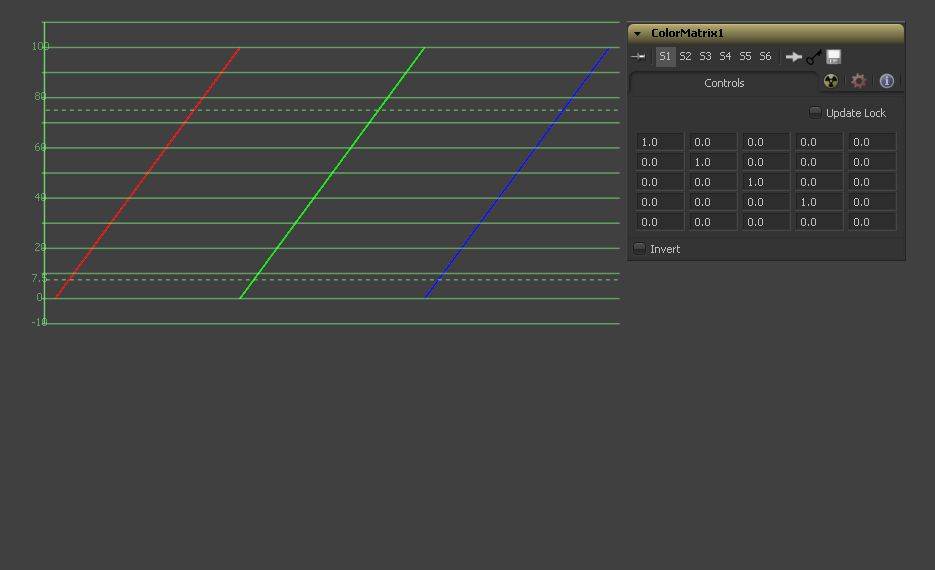
Task: Switch to settings version S3
Action: click(x=705, y=57)
